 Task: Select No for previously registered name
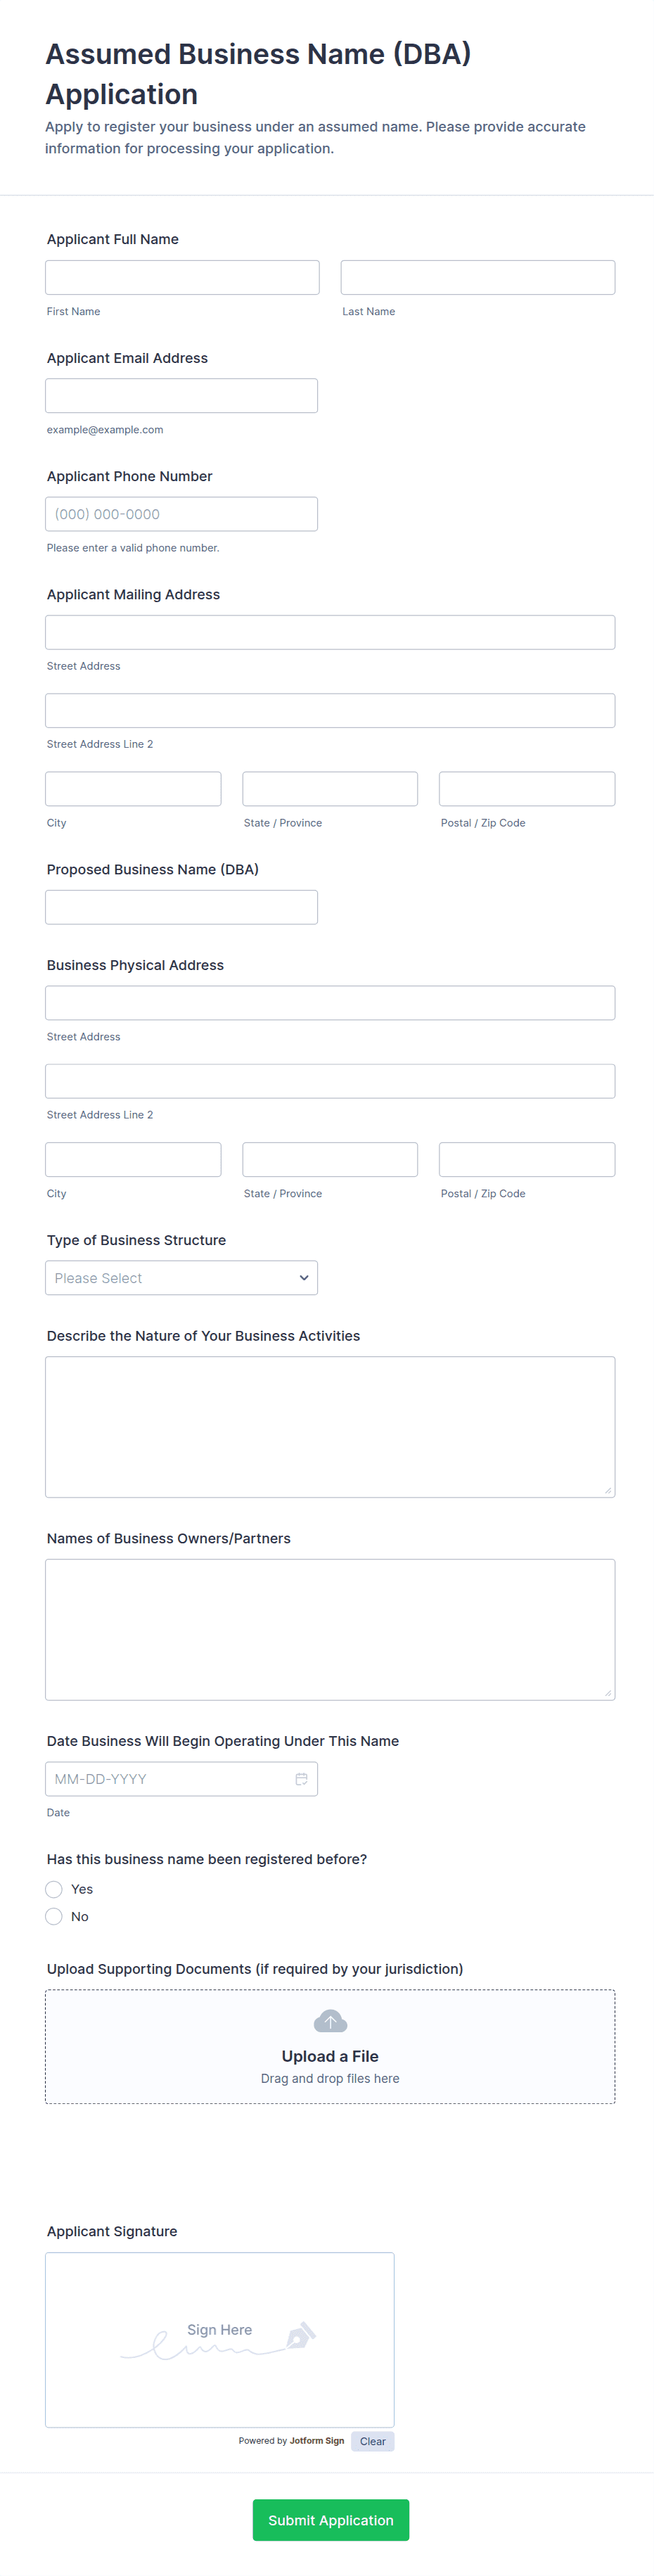click(x=54, y=1916)
